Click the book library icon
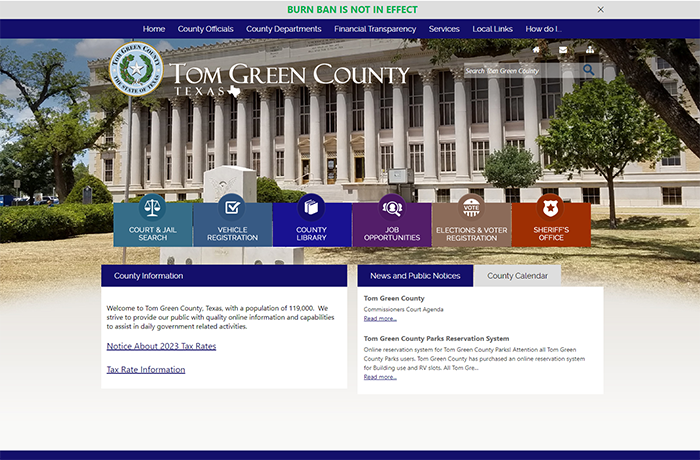This screenshot has height=460, width=700. [x=311, y=207]
